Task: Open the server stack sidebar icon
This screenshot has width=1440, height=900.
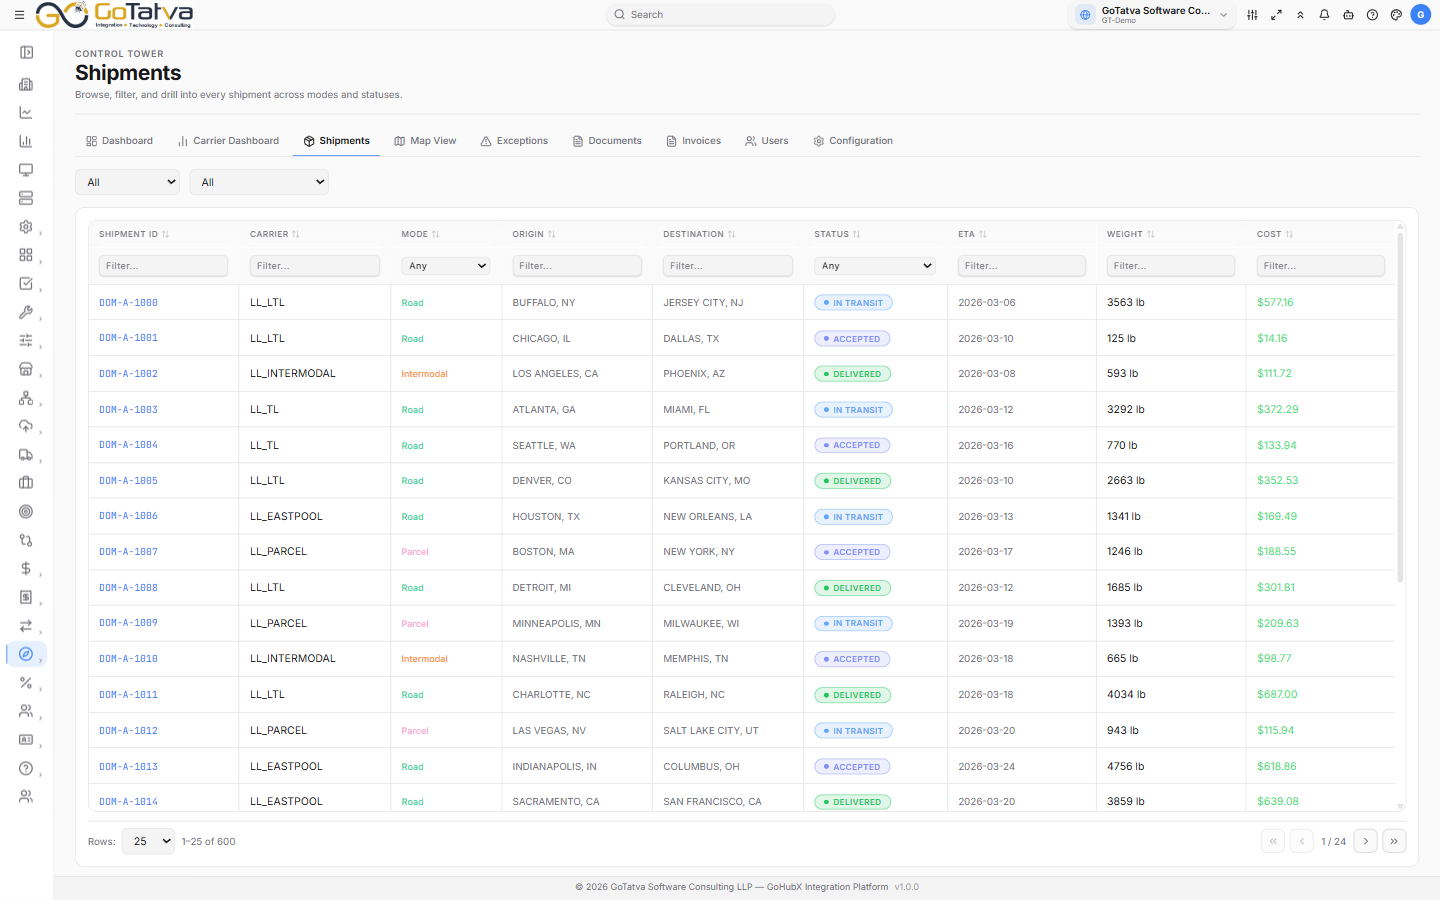Action: (x=26, y=198)
